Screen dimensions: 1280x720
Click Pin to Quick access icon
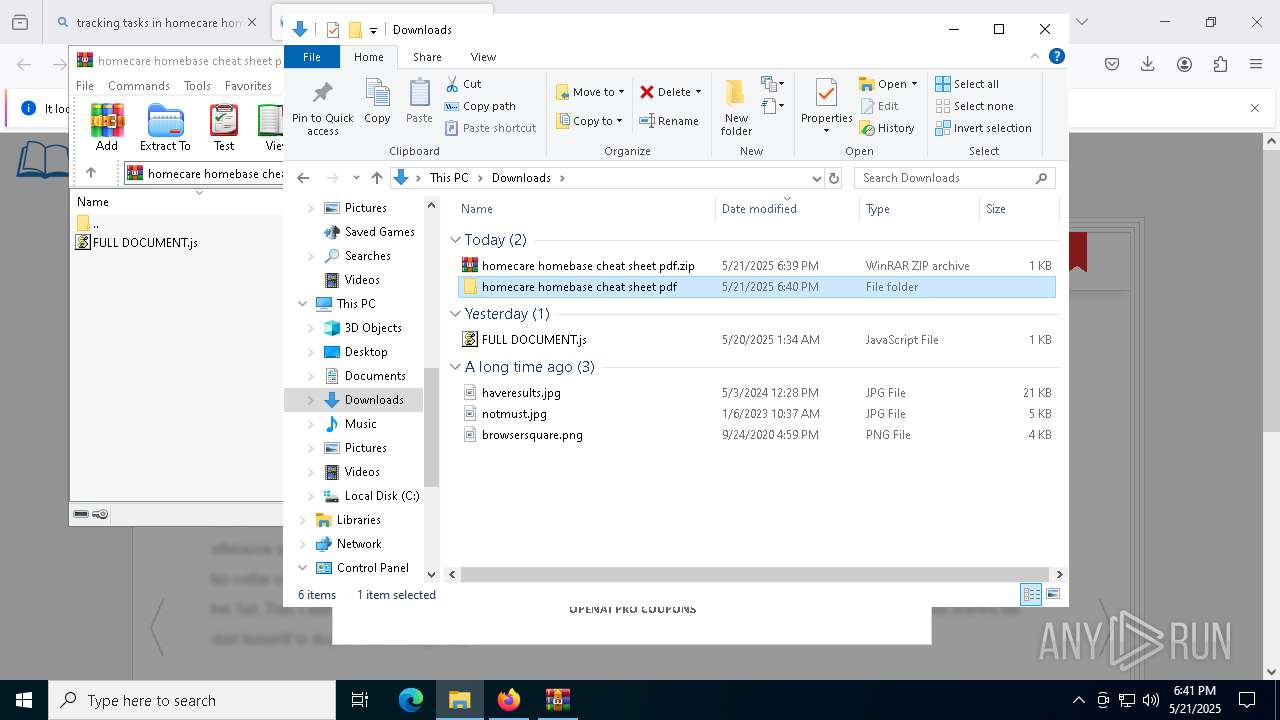pos(322,108)
